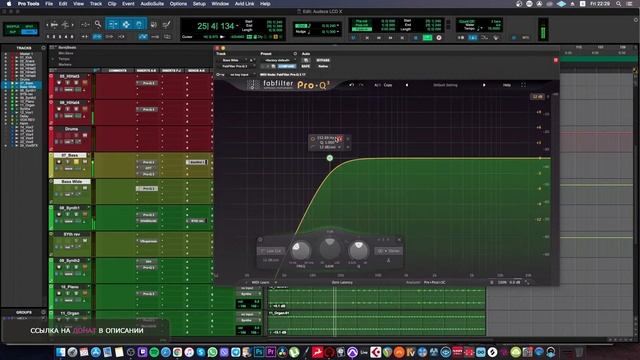Click the Groups list options icon
Image resolution: width=640 pixels, height=360 pixels.
[x=43, y=312]
